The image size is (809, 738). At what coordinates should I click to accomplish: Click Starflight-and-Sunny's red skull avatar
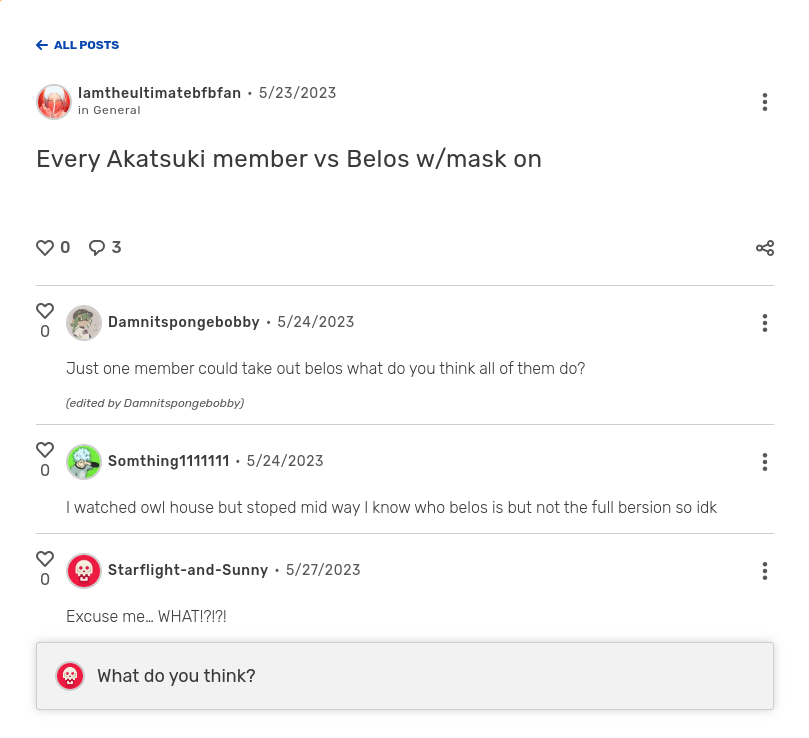[x=84, y=571]
